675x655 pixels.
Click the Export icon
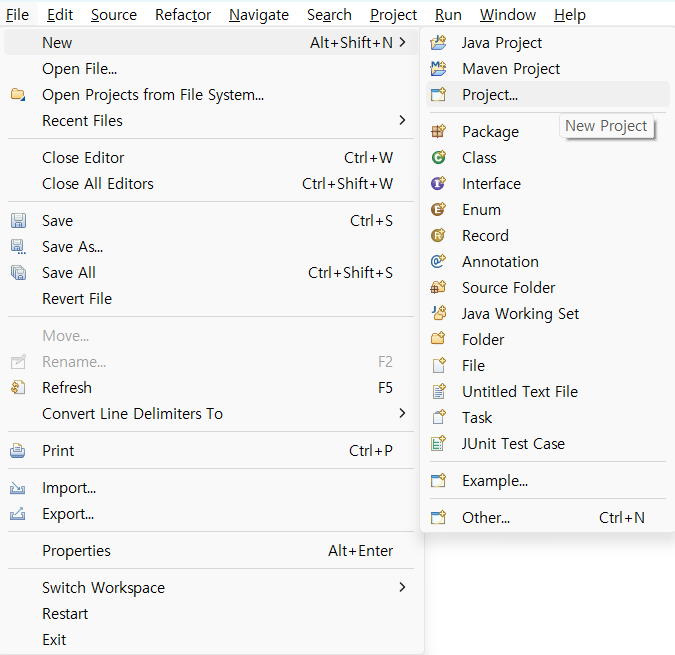tap(18, 513)
